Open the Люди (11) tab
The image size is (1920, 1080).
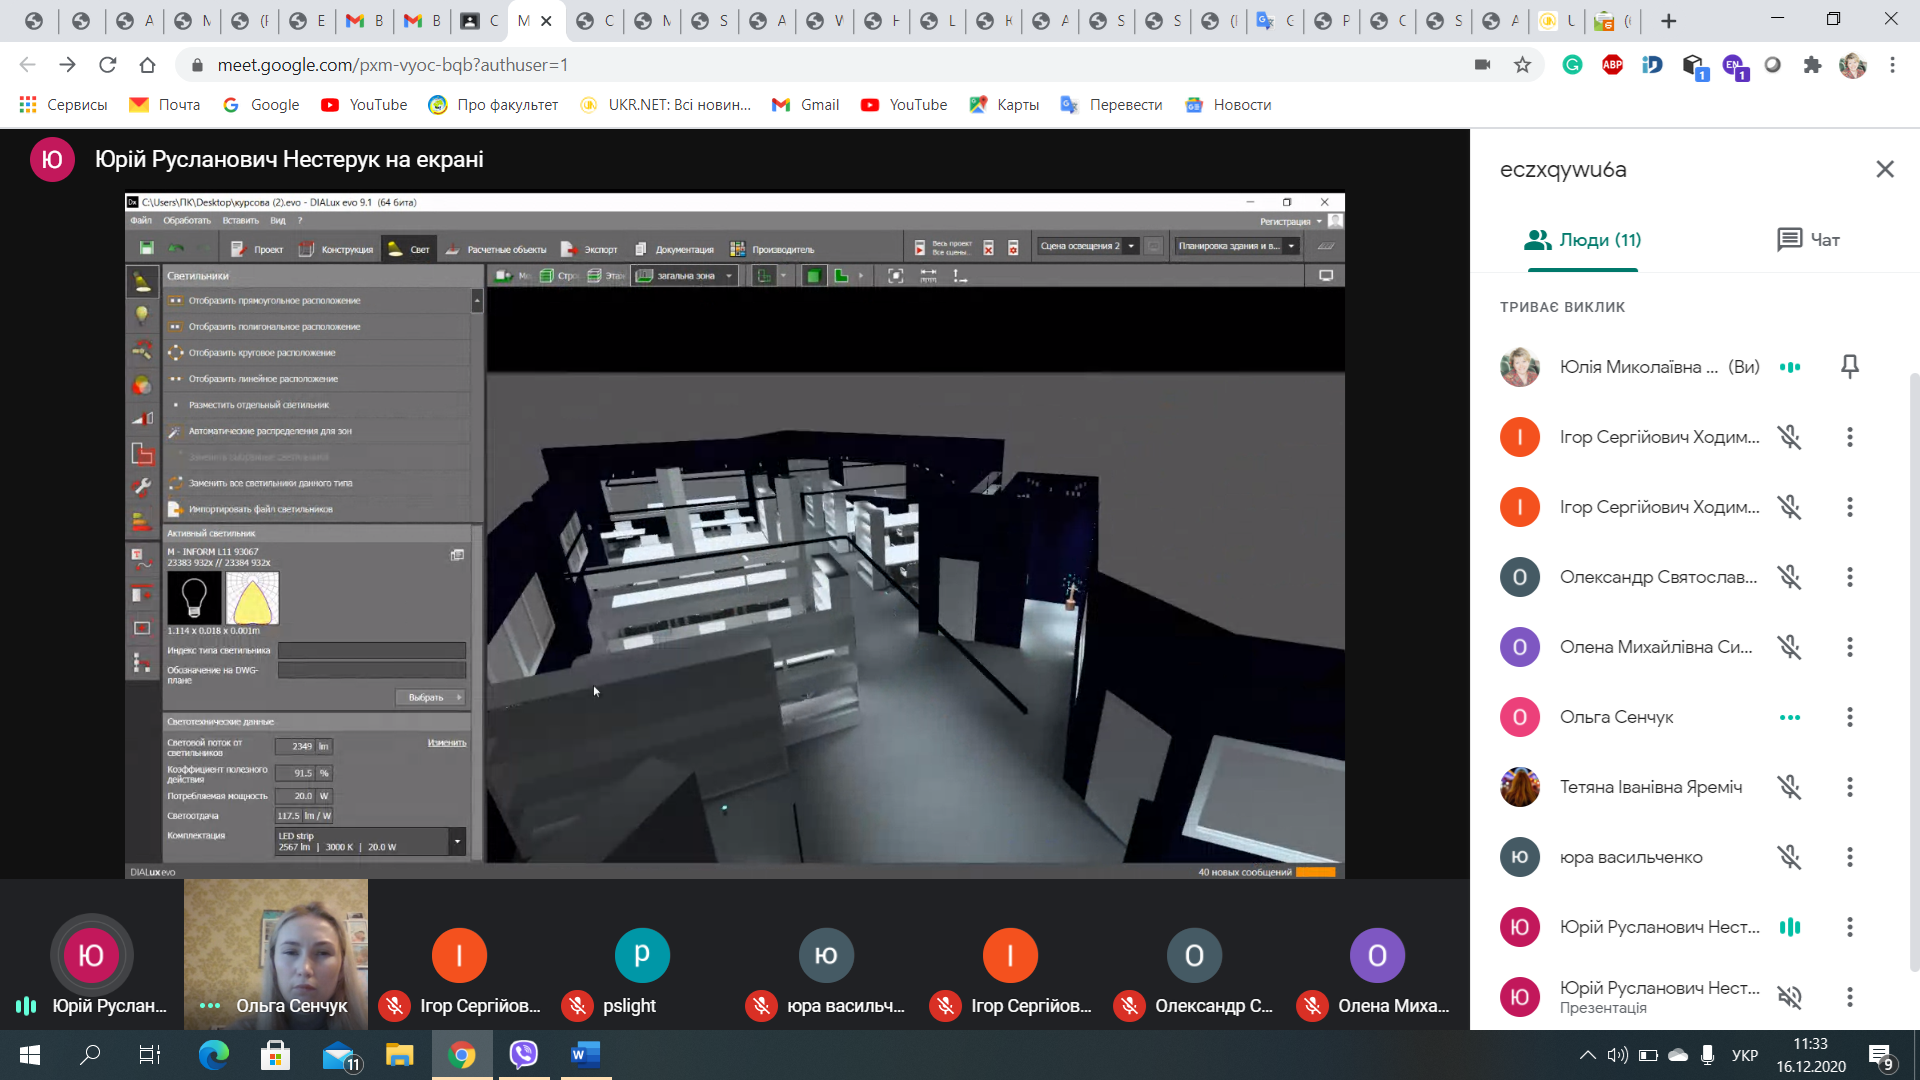[x=1582, y=240]
